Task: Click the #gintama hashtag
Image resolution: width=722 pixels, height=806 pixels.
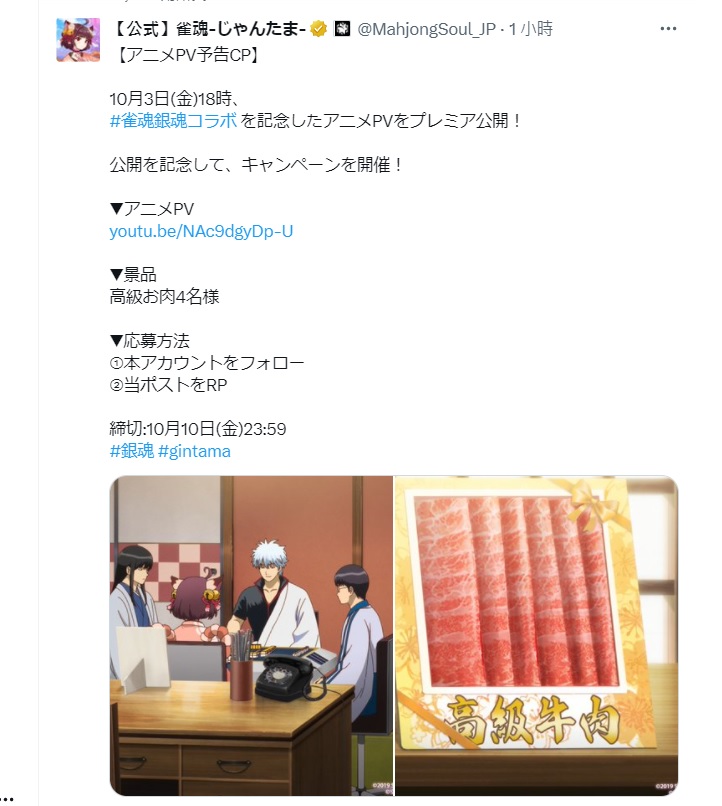Action: [x=194, y=451]
